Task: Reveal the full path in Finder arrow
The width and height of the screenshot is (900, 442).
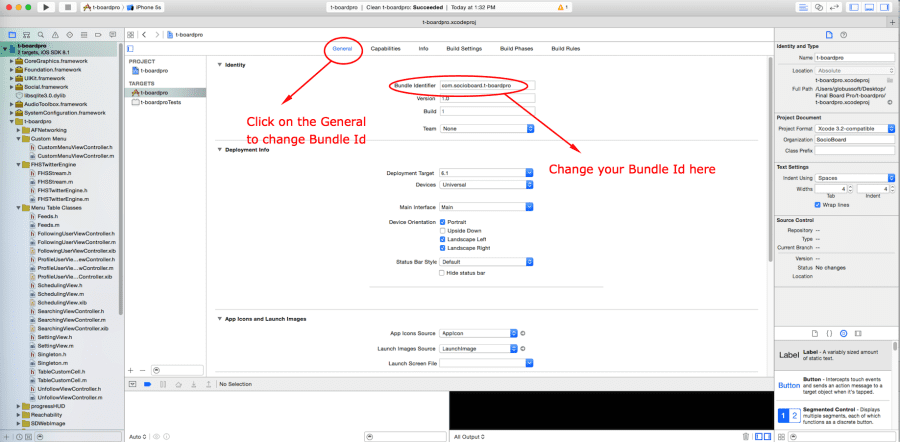Action: click(889, 102)
